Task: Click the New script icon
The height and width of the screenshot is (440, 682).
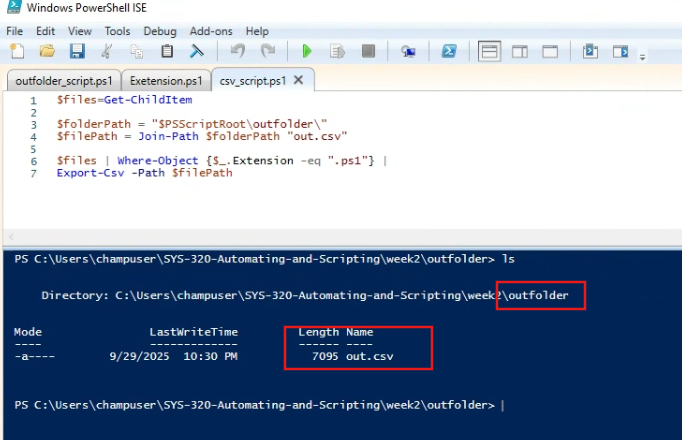Action: click(17, 51)
